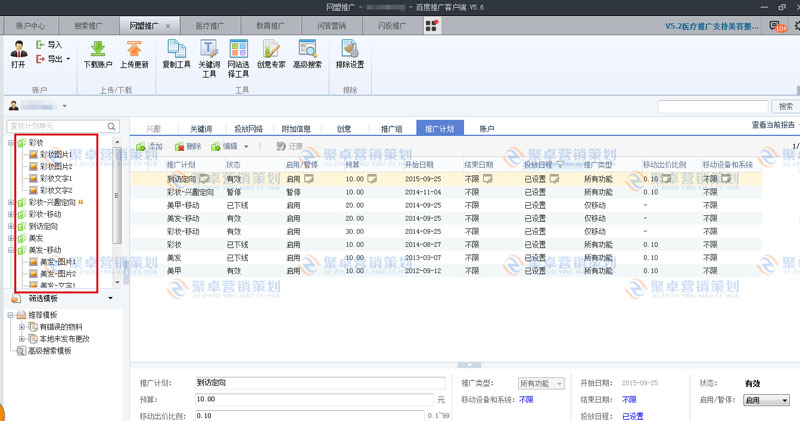800x421 pixels.
Task: Click the tree scrollbar up arrow
Action: pos(117,142)
